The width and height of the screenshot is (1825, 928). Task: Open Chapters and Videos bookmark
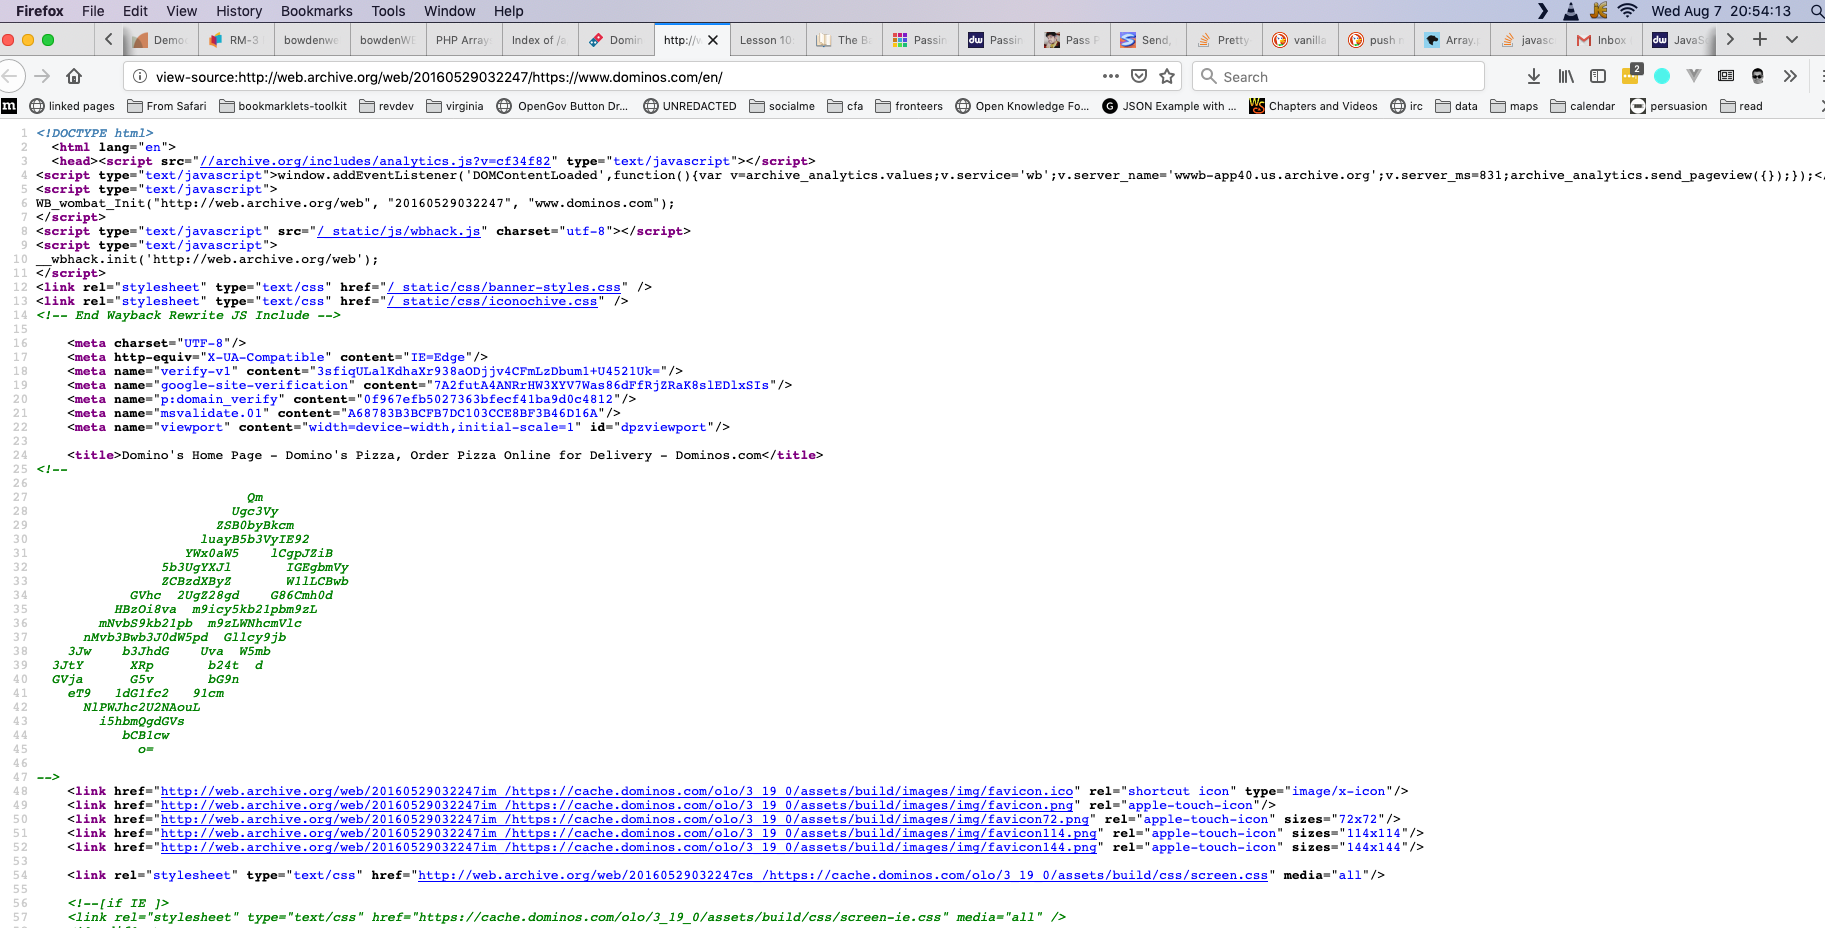coord(1313,106)
